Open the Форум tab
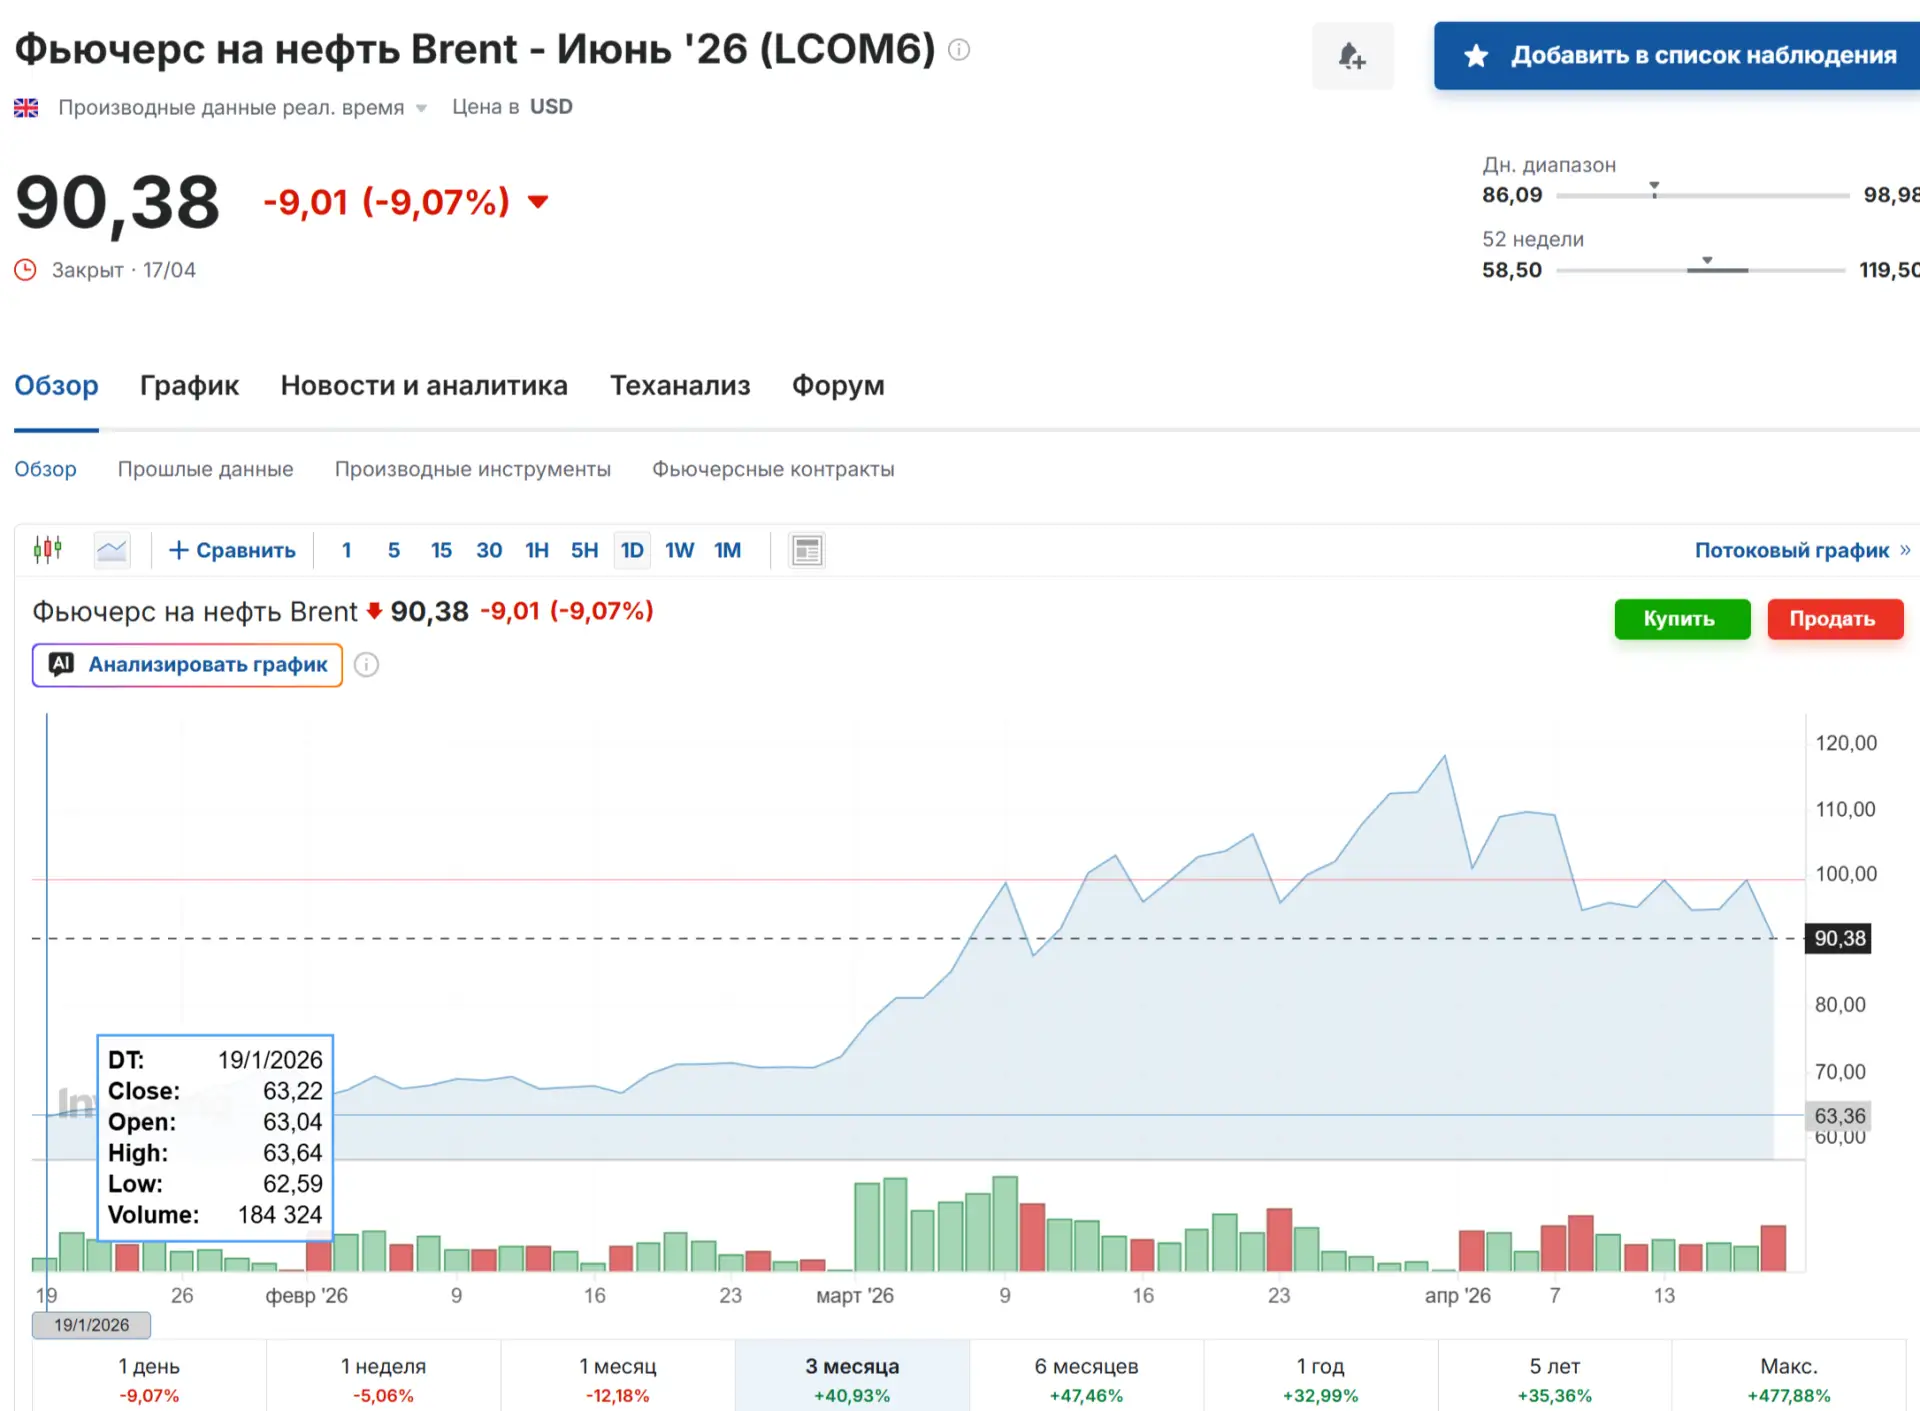Viewport: 1920px width, 1411px height. [838, 386]
